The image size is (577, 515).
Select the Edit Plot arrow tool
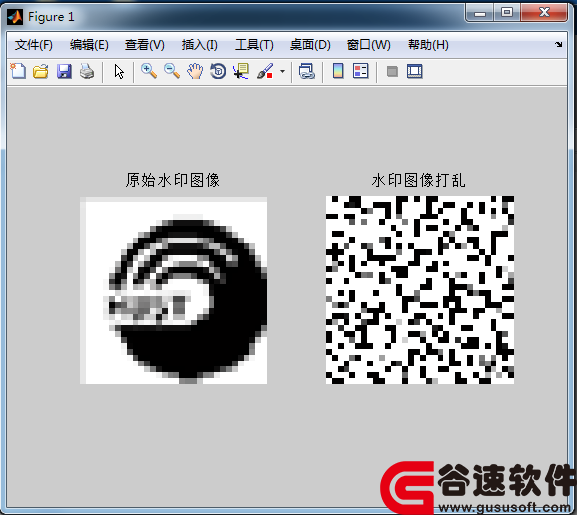coord(119,71)
